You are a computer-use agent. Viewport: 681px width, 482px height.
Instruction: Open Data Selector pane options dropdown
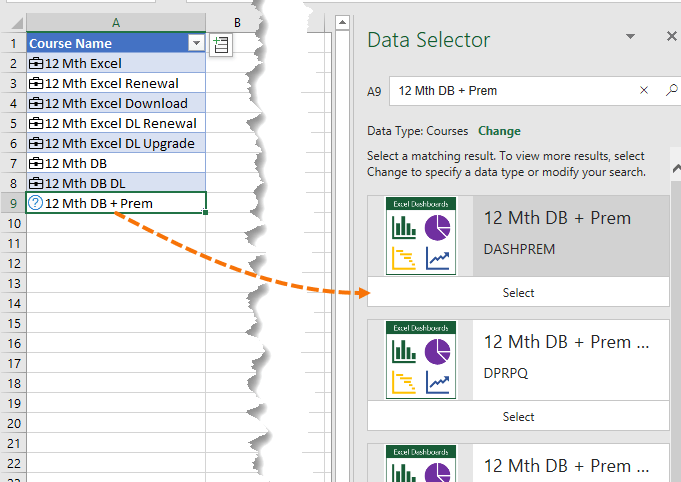point(630,36)
